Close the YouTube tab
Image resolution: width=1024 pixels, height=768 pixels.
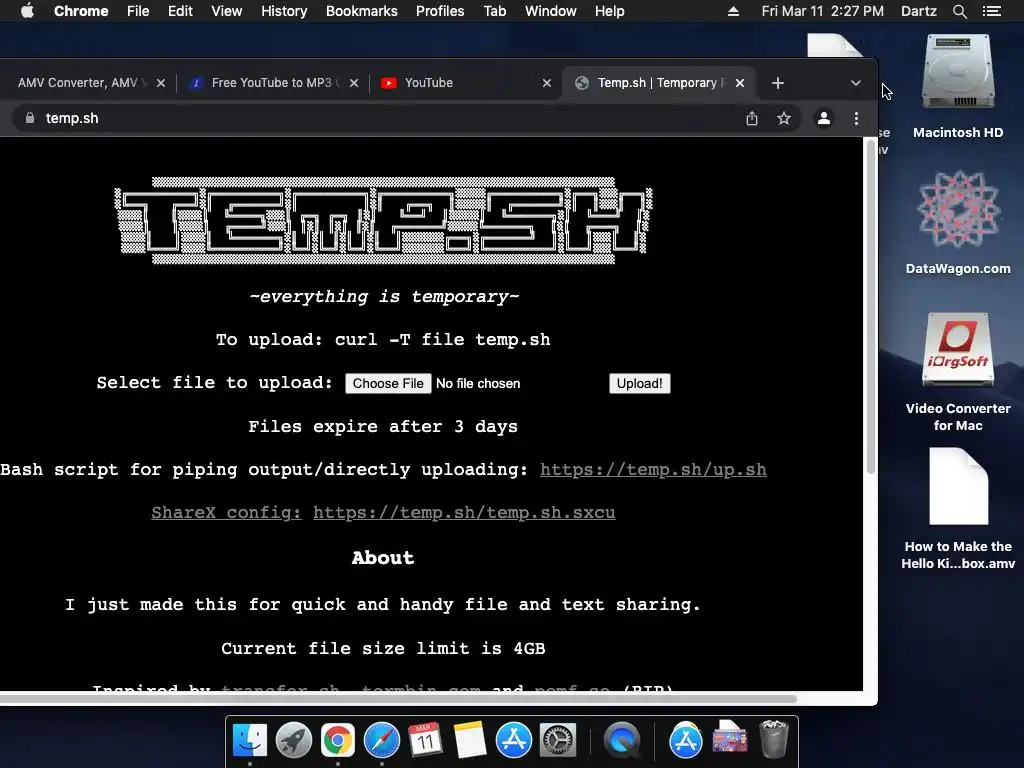coord(547,83)
